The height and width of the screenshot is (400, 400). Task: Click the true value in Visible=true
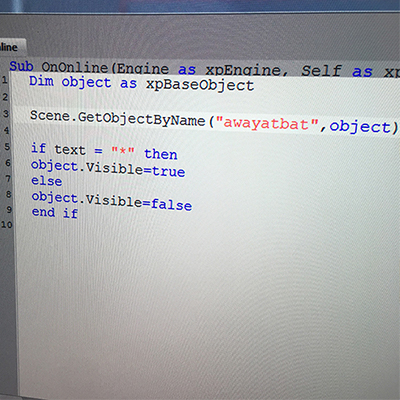click(x=169, y=171)
